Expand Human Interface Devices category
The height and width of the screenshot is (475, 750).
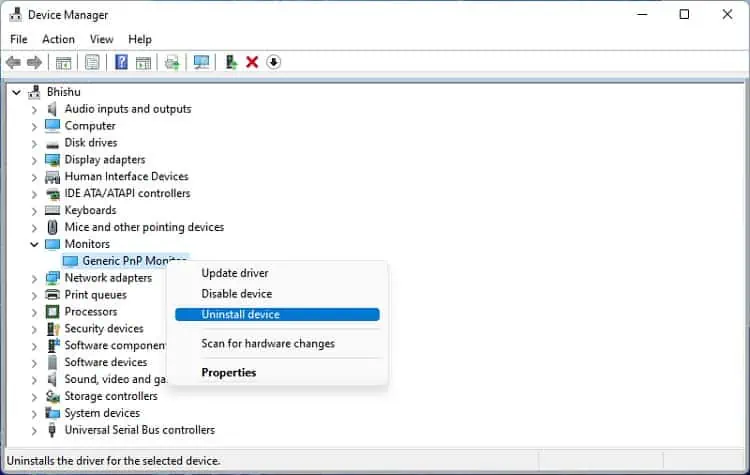(x=34, y=177)
